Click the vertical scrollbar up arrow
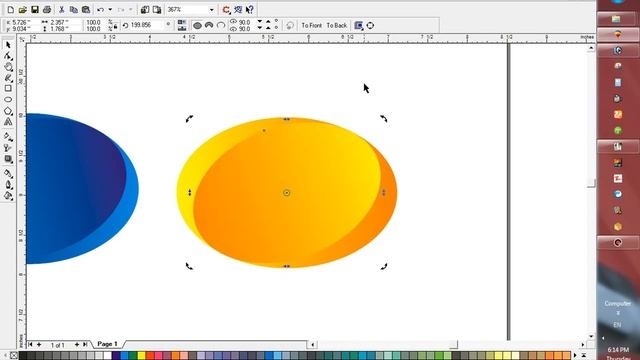 (x=591, y=48)
